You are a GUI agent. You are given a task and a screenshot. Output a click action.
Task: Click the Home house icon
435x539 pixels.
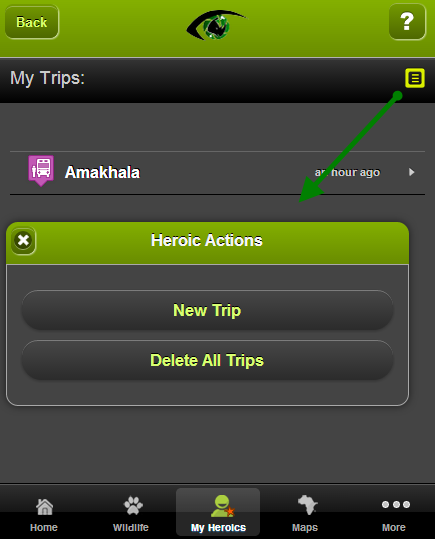(45, 507)
